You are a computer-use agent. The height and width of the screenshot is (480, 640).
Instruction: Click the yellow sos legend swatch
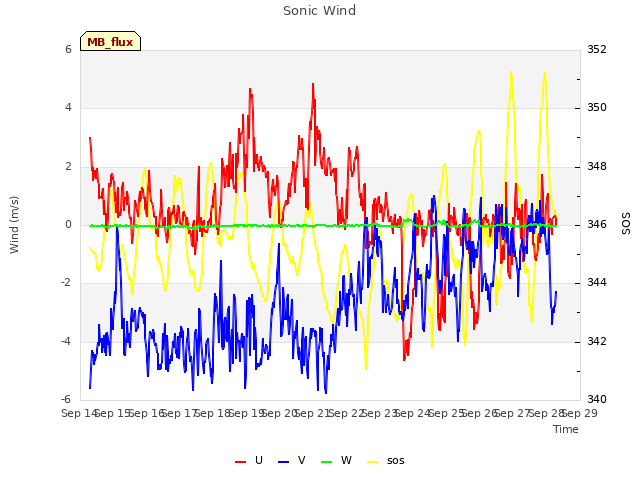(x=373, y=462)
